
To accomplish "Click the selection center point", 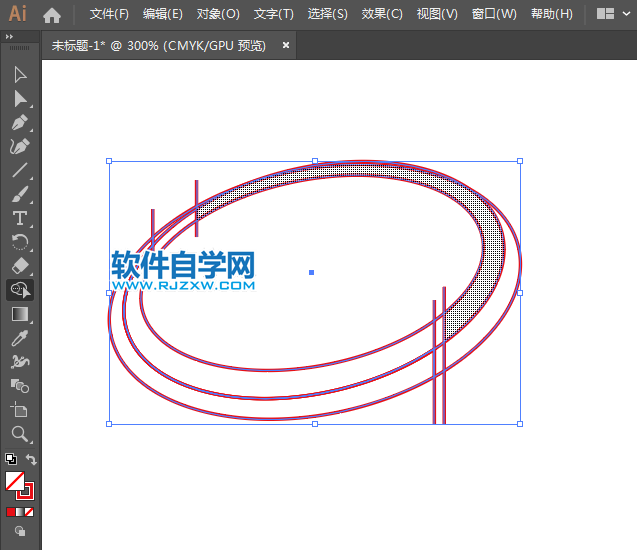I will [312, 273].
